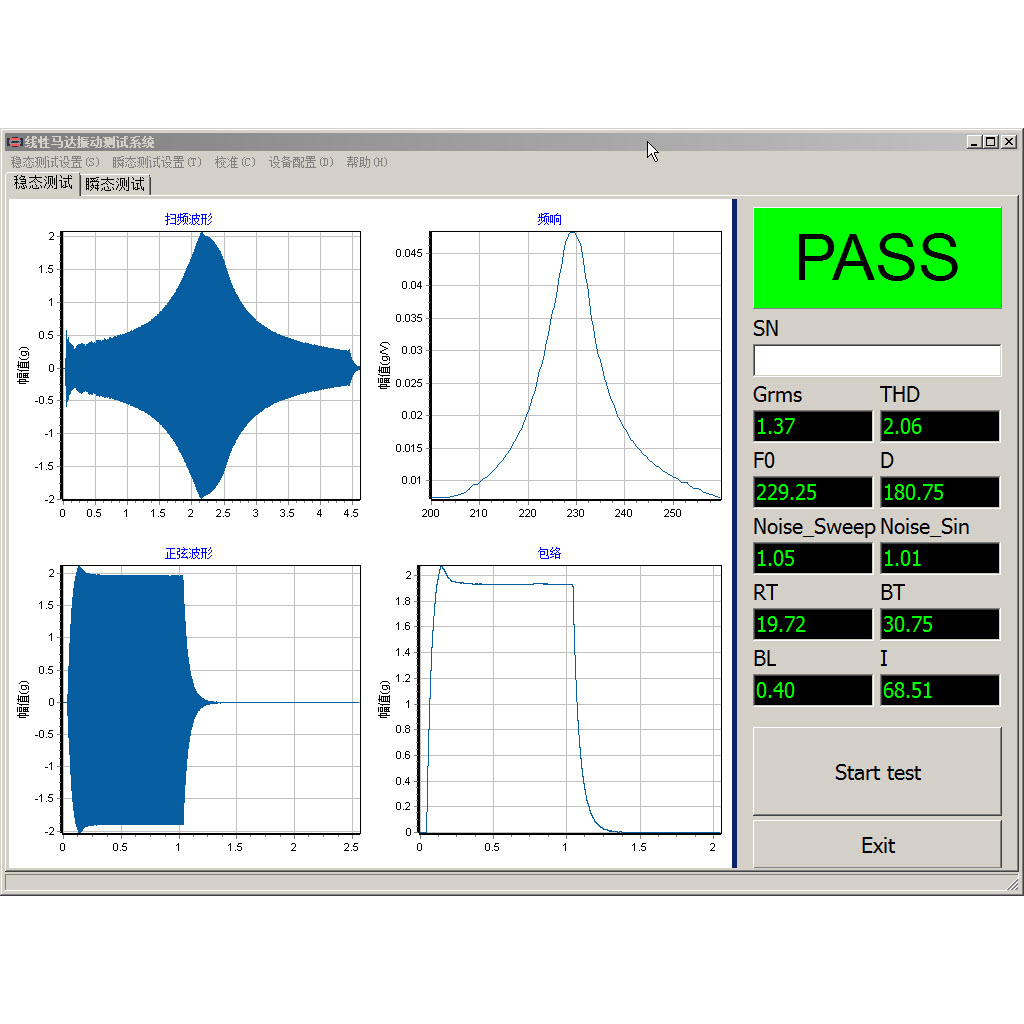Screen dimensions: 1024x1024
Task: Click the 频响 frequency response chart
Action: tap(575, 365)
